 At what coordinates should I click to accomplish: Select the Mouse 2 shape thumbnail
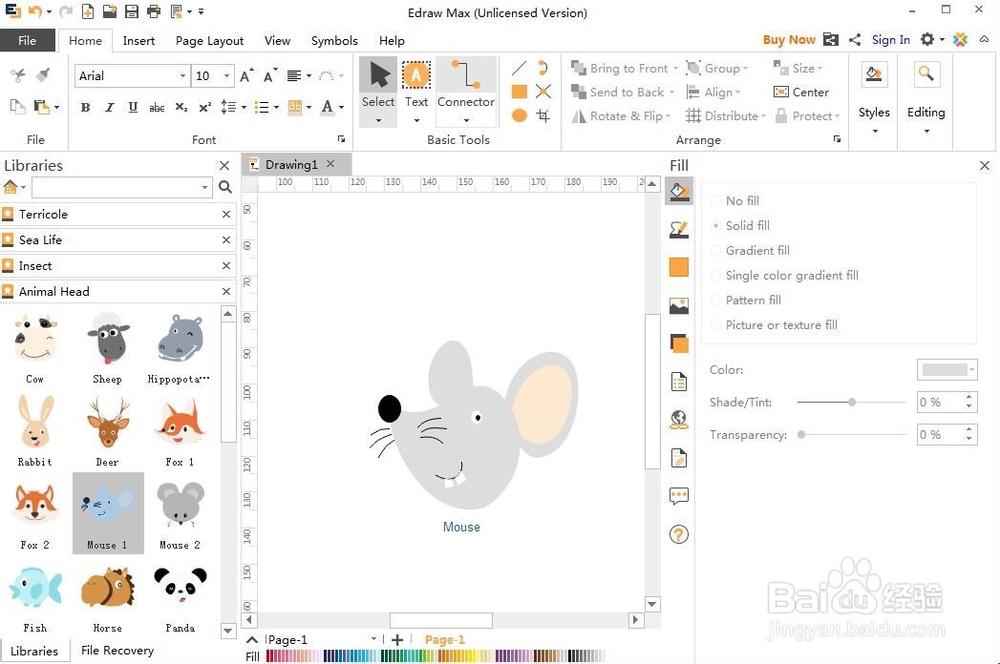click(x=180, y=515)
